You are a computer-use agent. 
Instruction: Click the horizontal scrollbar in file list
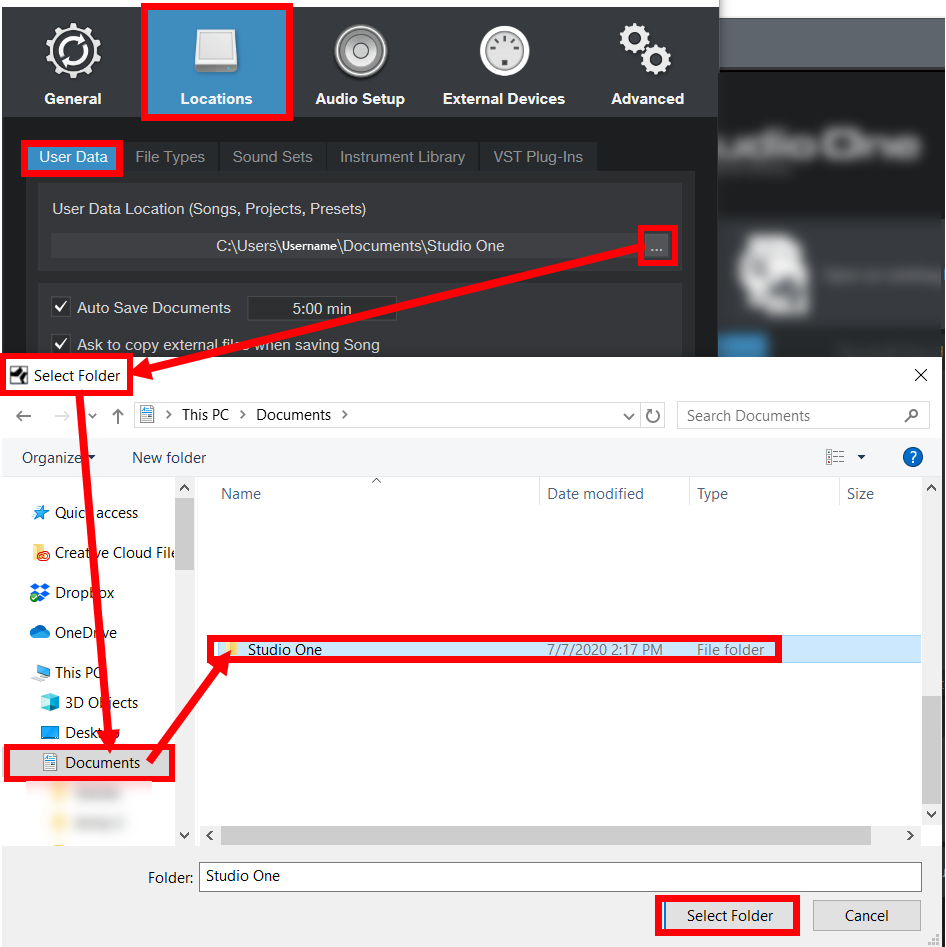(x=545, y=835)
